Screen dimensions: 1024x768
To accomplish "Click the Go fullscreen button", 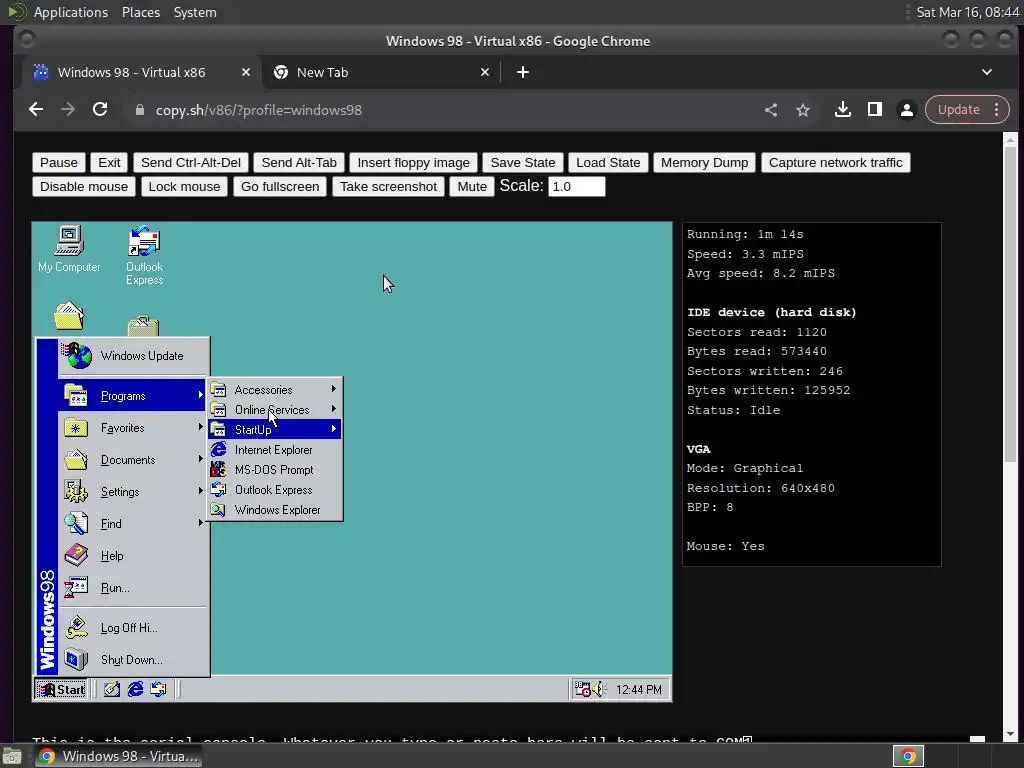I will (x=280, y=187).
